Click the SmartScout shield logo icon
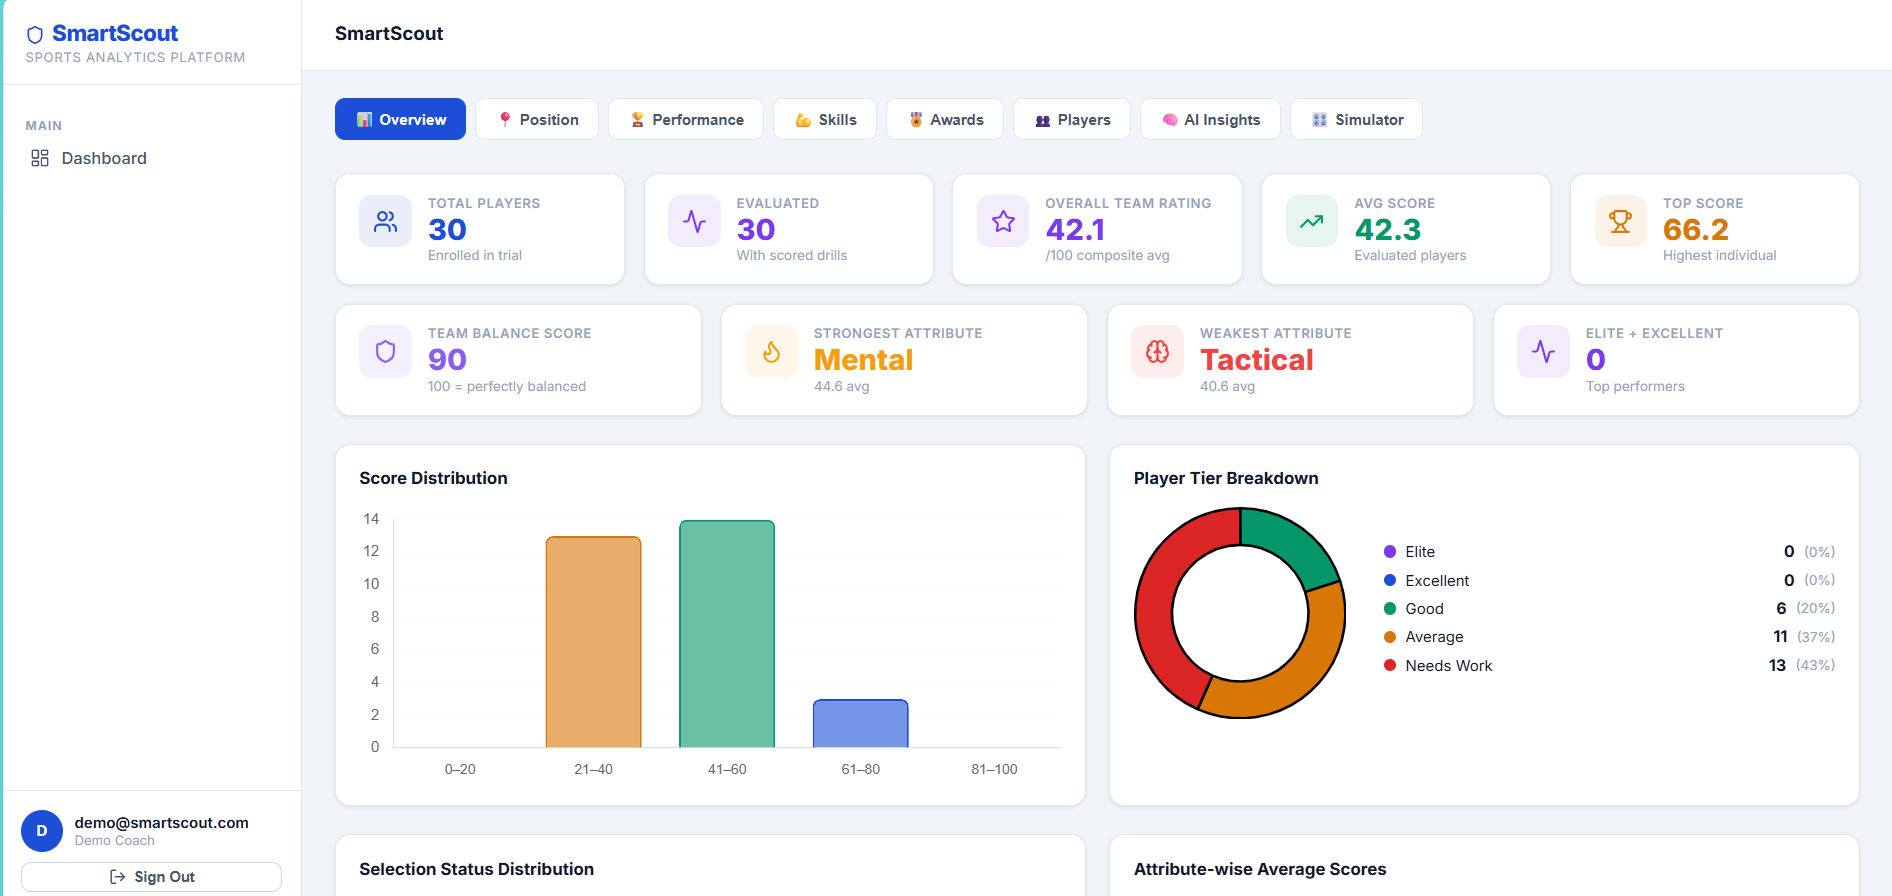 (x=35, y=35)
